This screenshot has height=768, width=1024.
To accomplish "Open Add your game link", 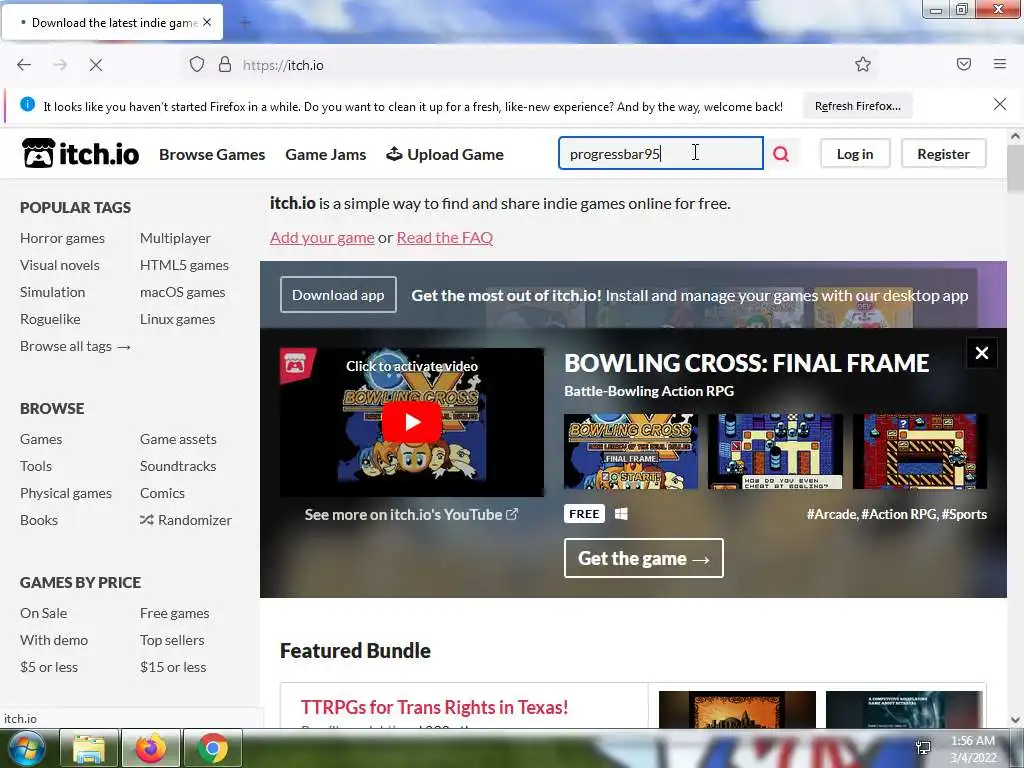I will (x=323, y=238).
